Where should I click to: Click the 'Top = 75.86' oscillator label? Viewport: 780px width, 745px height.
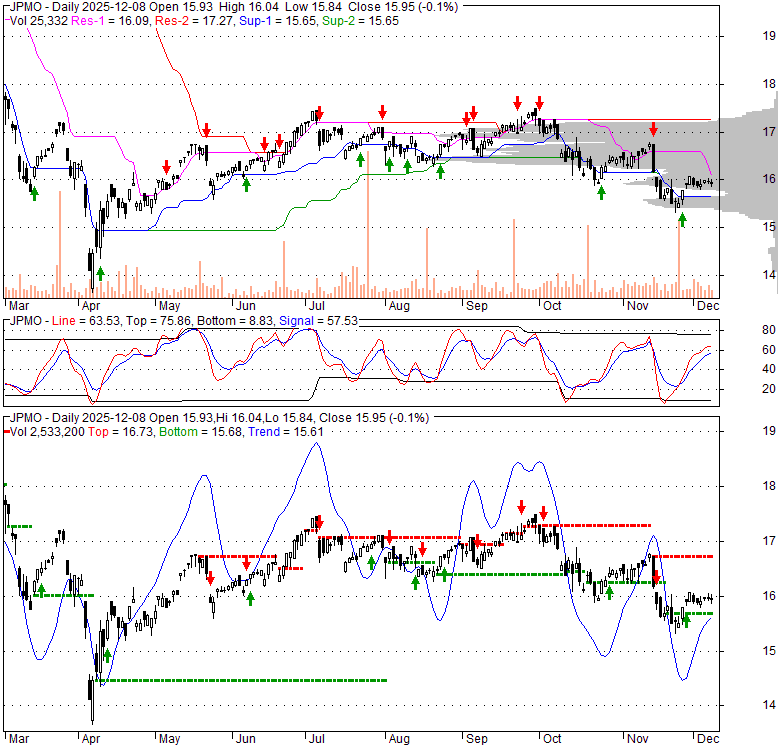158,321
